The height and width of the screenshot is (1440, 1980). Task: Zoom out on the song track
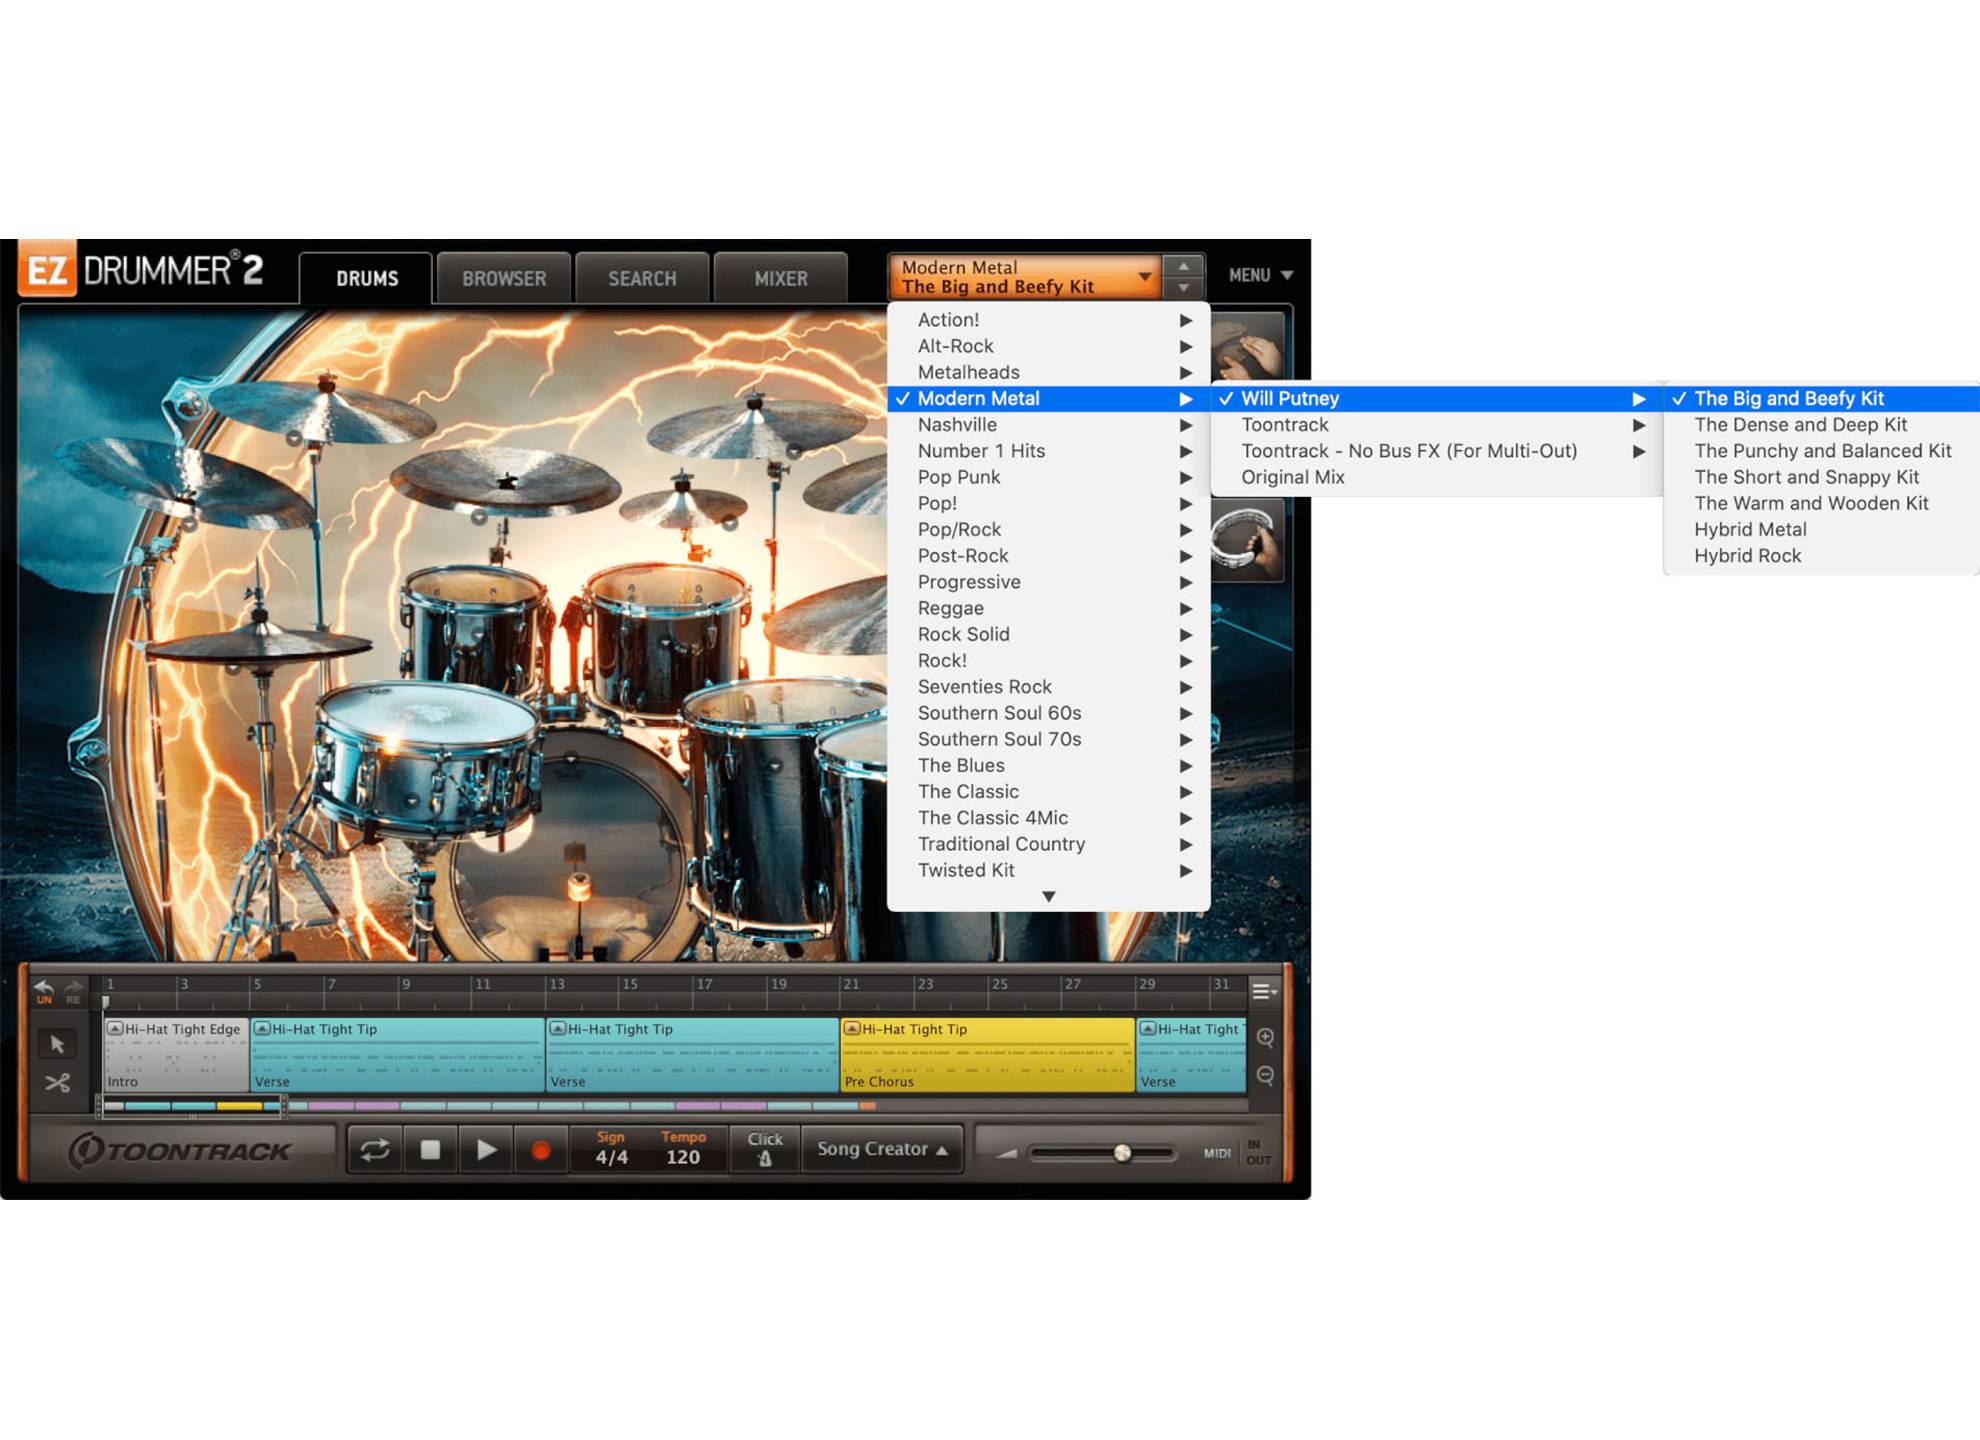(1265, 1075)
